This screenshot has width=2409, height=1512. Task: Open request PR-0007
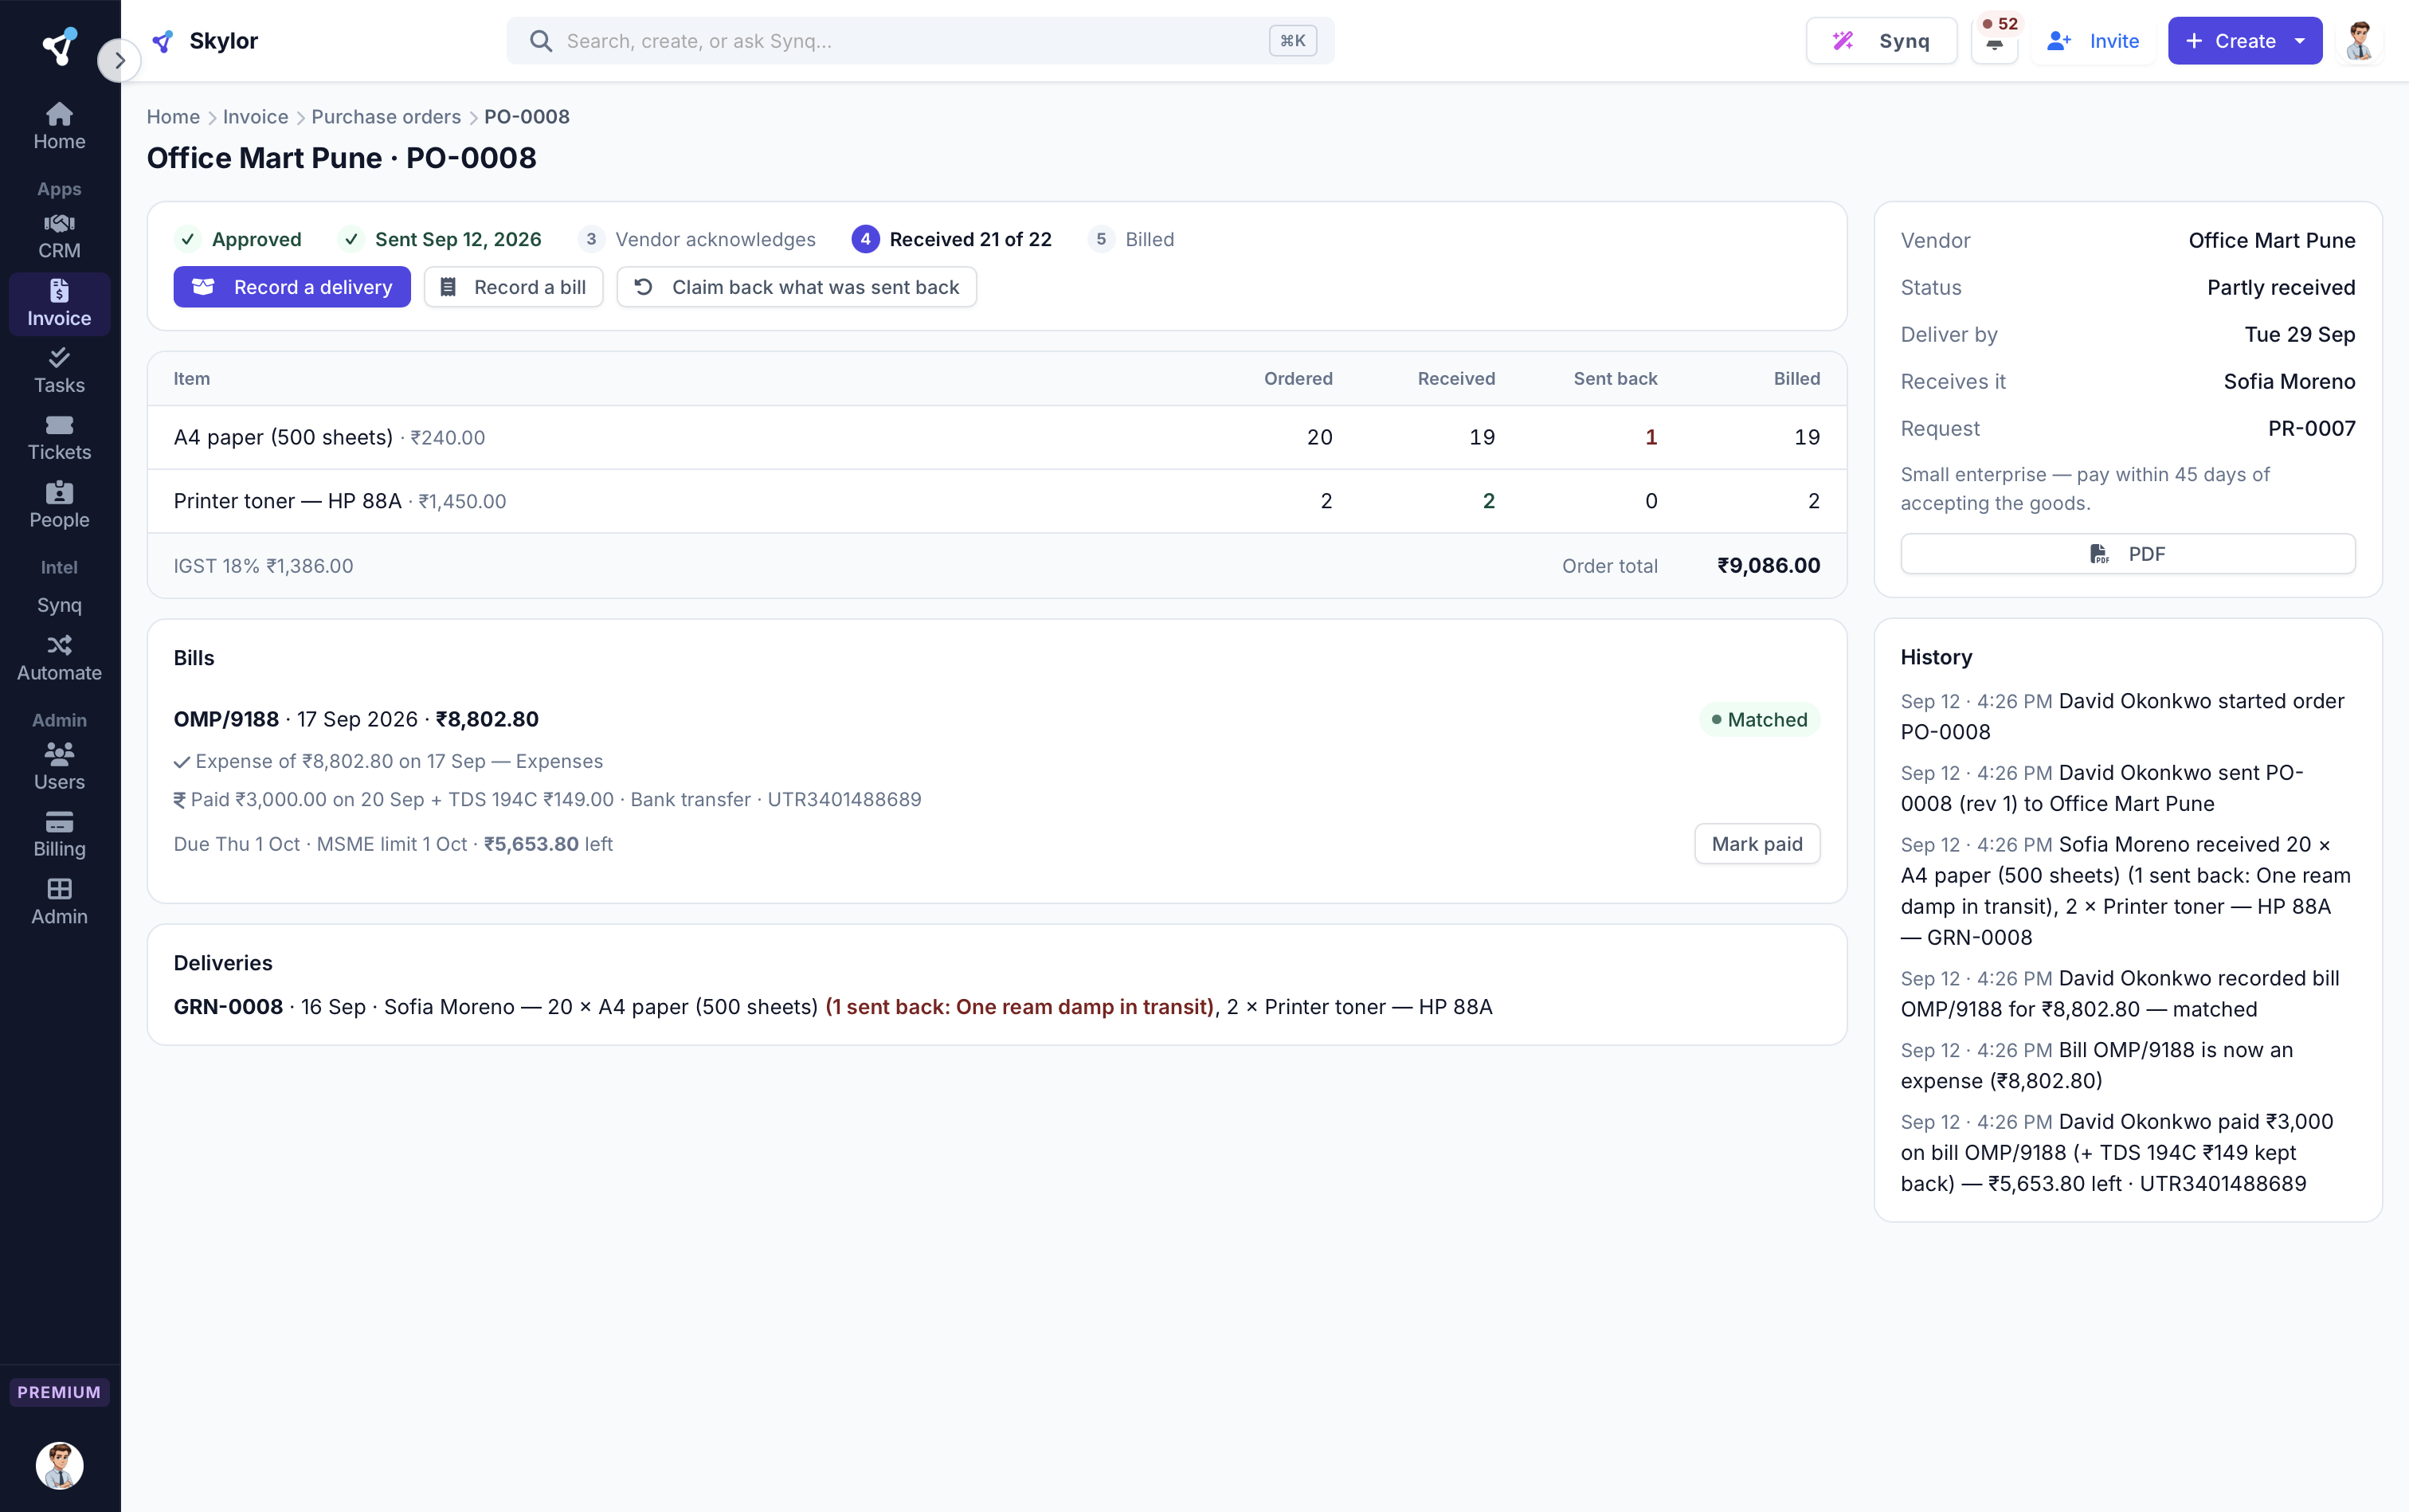pos(2311,428)
